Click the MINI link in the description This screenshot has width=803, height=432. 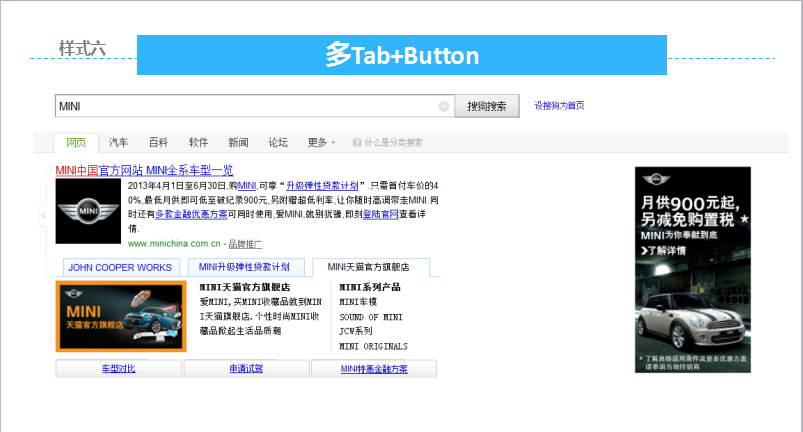coord(247,186)
